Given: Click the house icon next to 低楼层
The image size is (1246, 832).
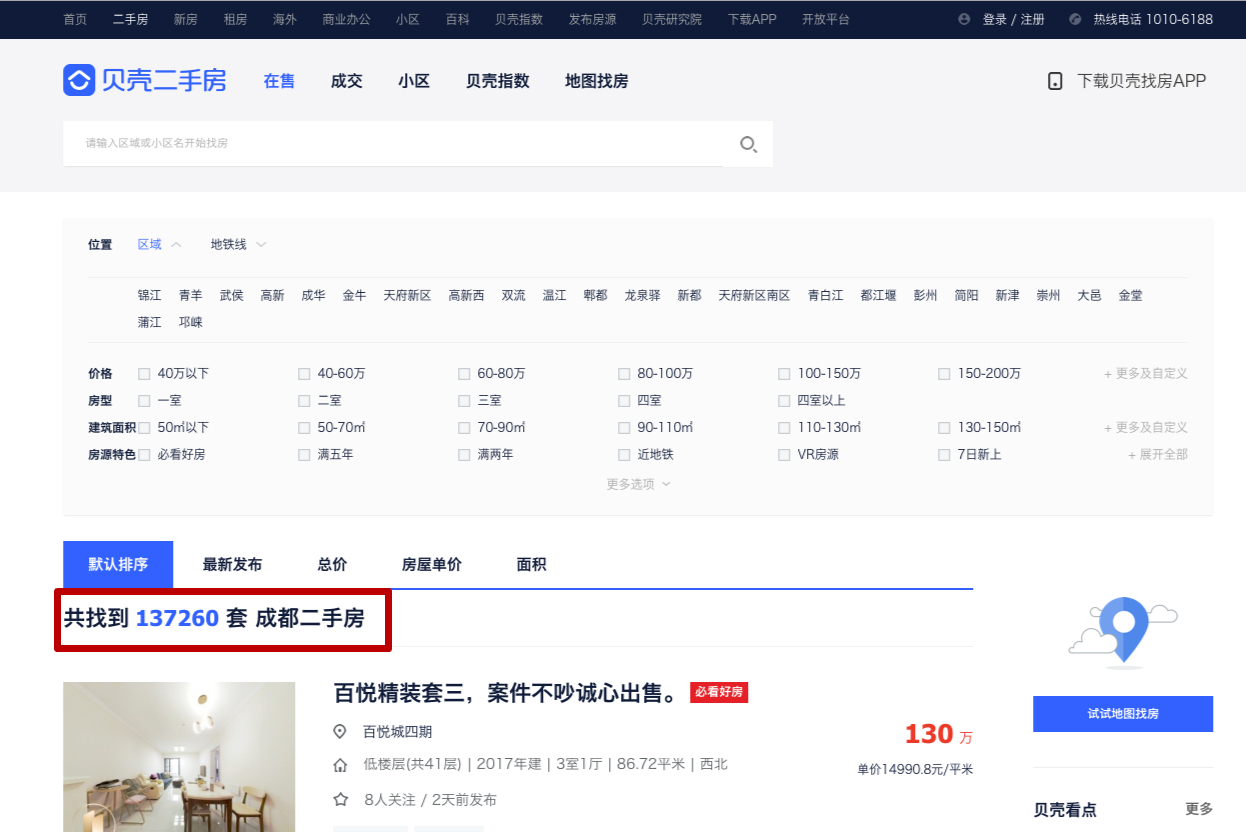Looking at the screenshot, I should click(340, 765).
